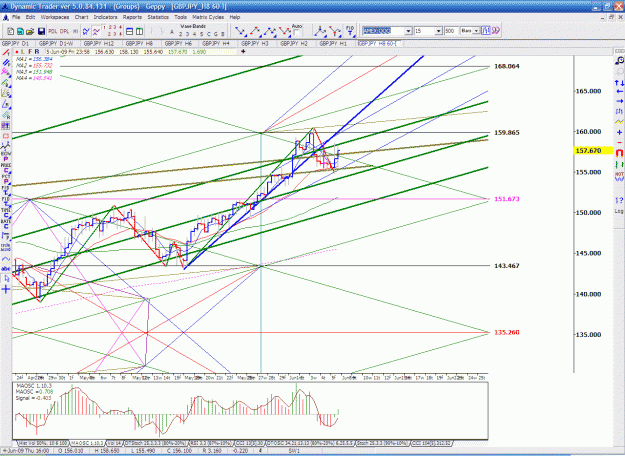Click the blue bar chart style icon
Viewport: 625px width, 456px height.
(485, 31)
